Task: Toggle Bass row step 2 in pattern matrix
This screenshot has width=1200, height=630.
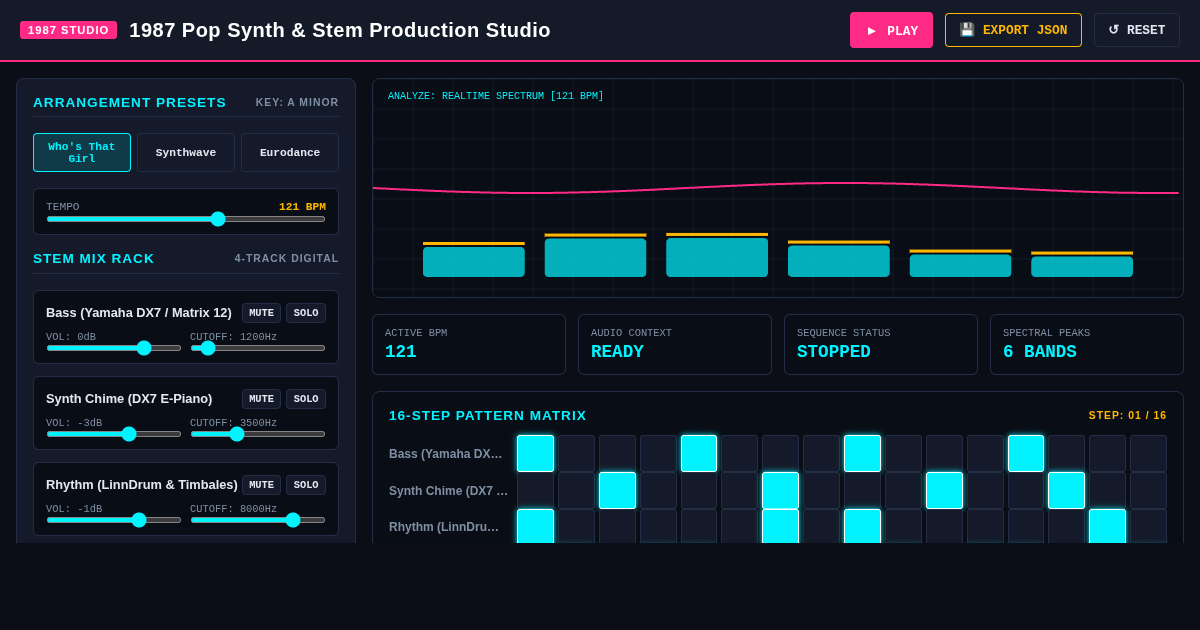Action: 576,453
